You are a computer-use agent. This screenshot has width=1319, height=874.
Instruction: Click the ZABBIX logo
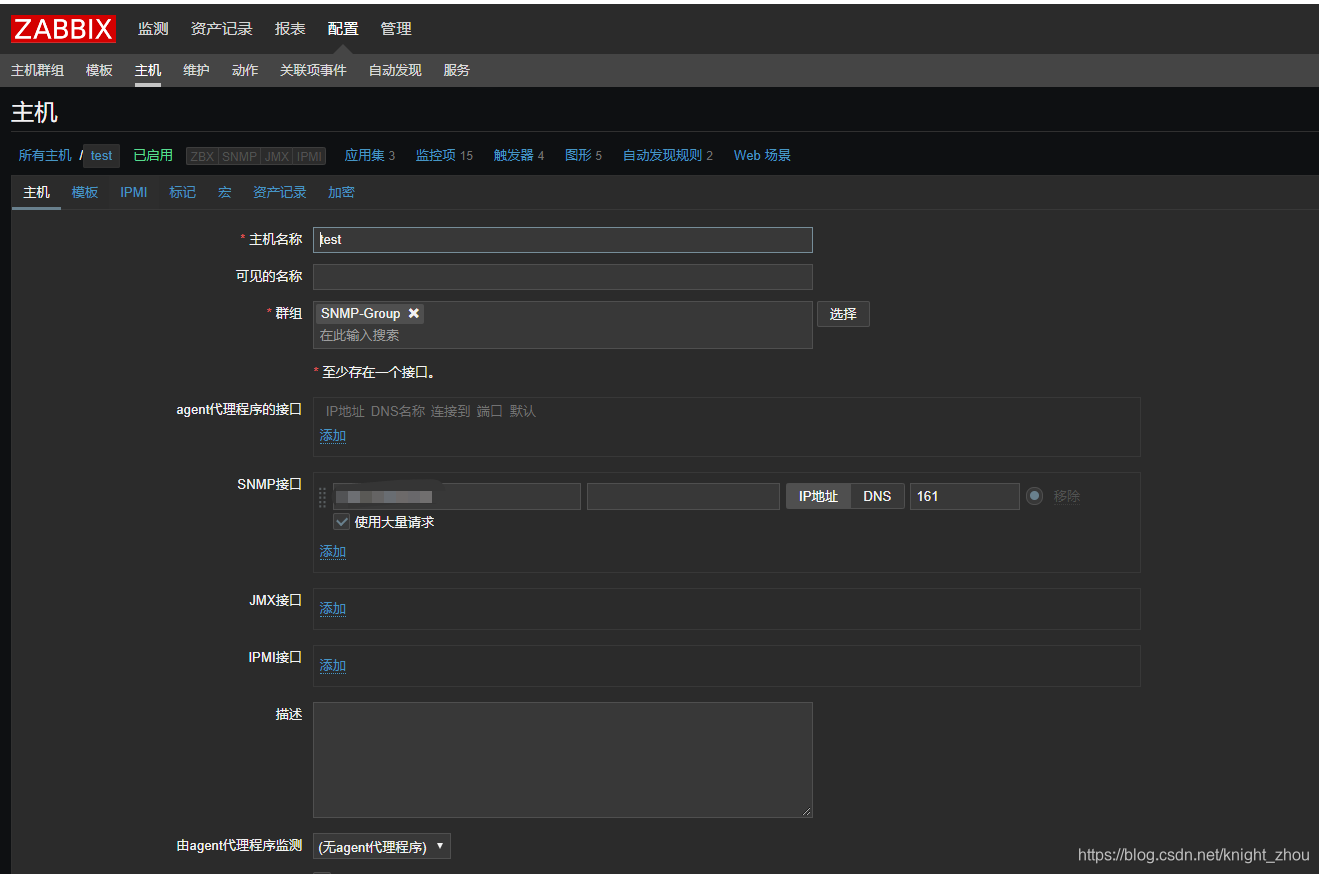tap(63, 29)
